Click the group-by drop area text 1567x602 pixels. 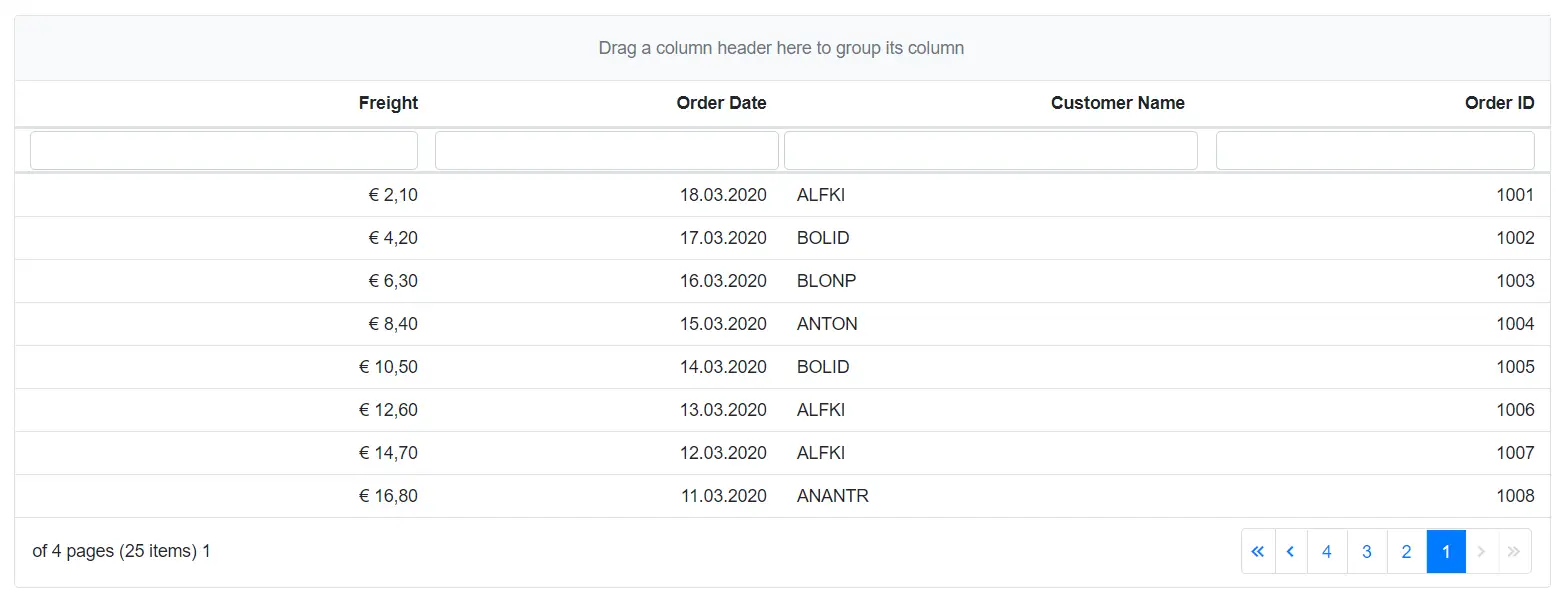(x=781, y=47)
